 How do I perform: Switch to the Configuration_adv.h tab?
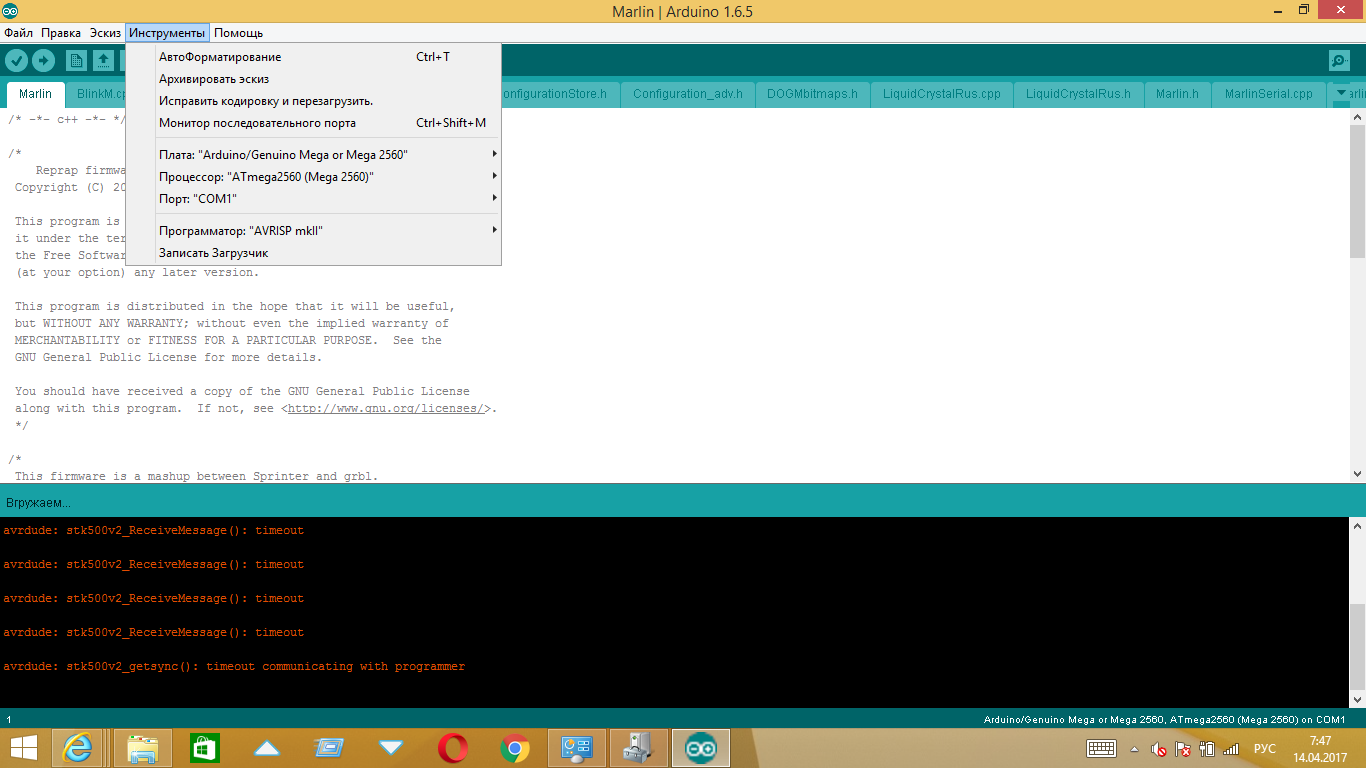click(x=688, y=94)
